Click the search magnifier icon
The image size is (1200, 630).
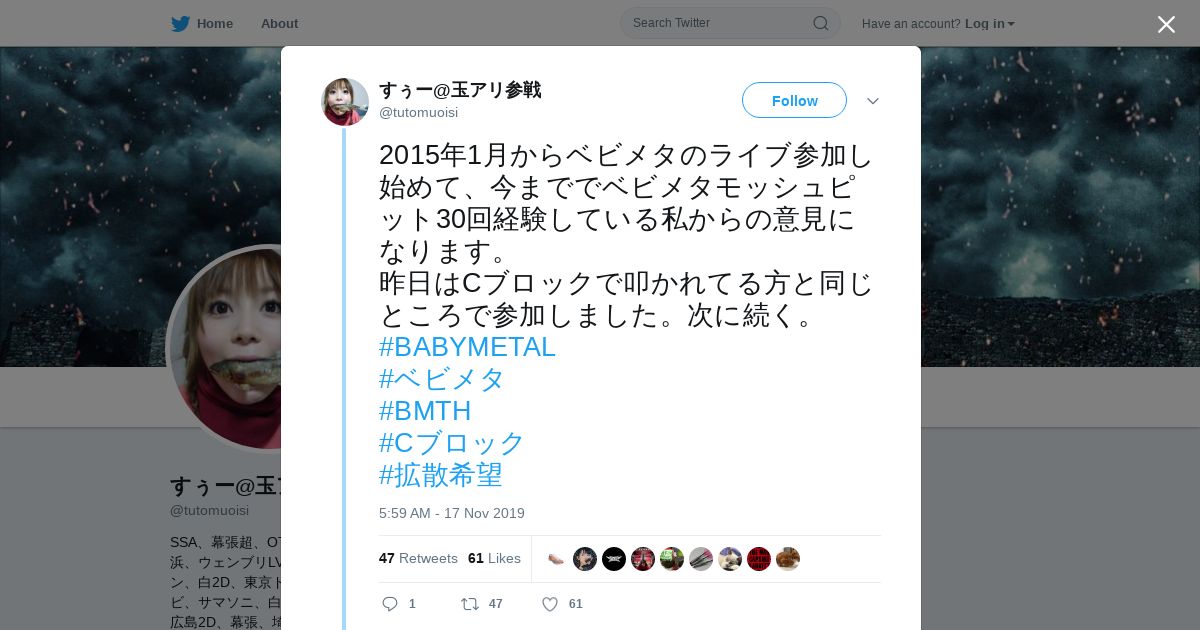pos(820,23)
